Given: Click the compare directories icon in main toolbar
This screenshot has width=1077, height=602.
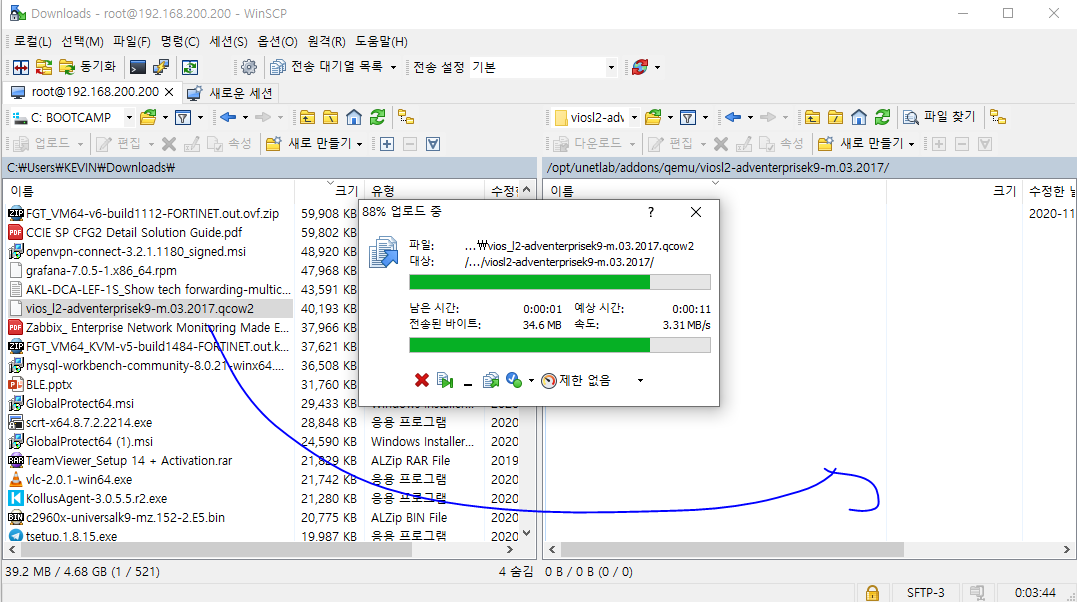Looking at the screenshot, I should point(21,67).
